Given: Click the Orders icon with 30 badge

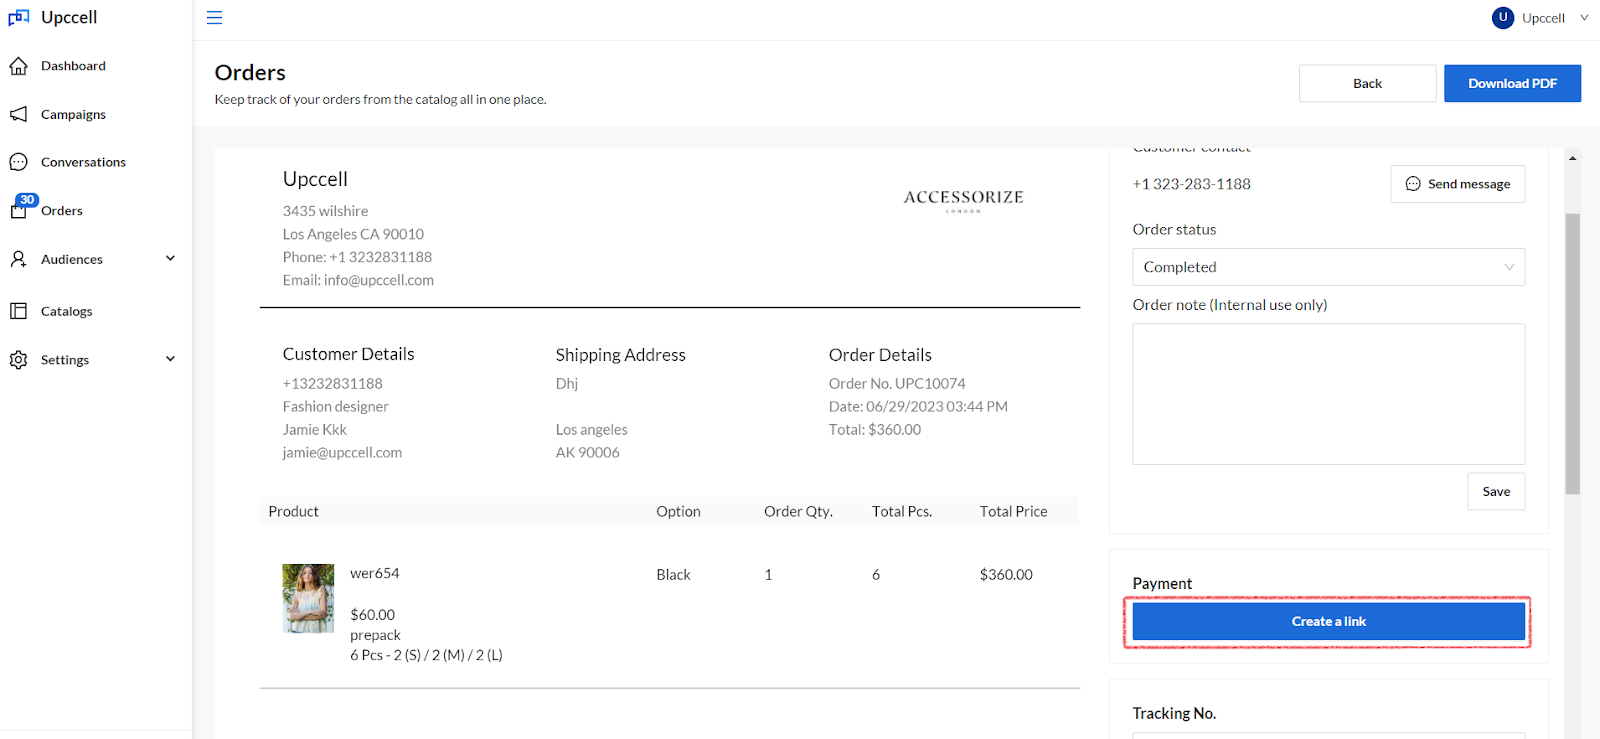Looking at the screenshot, I should click(x=20, y=208).
